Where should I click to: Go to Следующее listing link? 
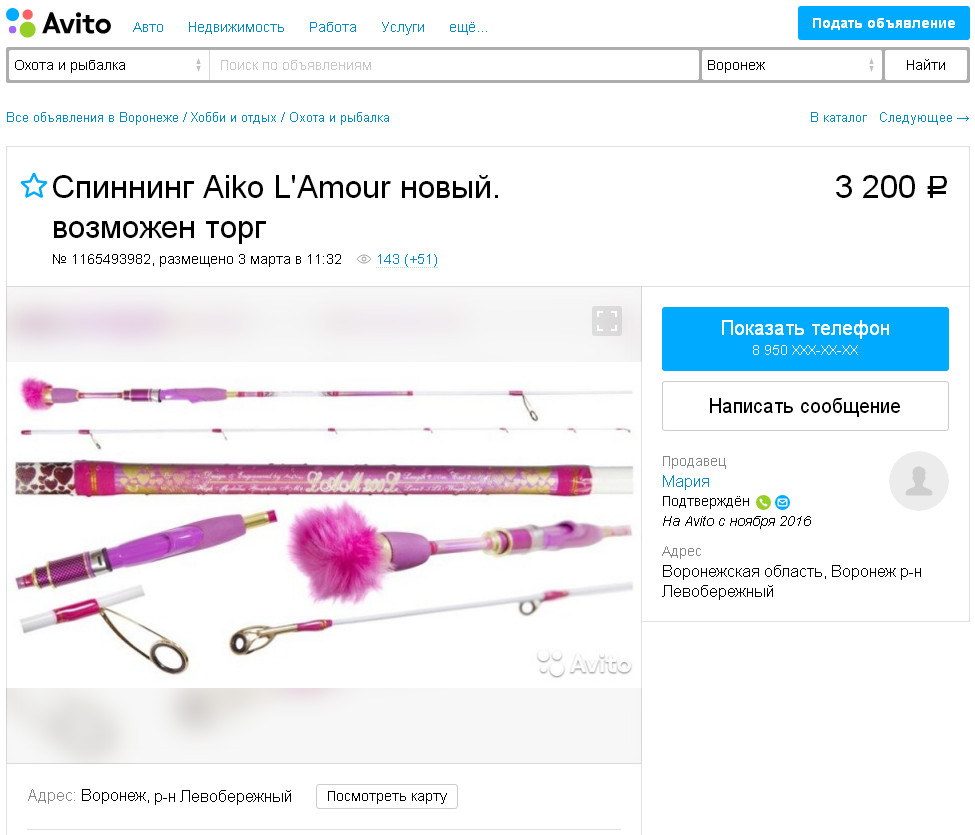point(923,118)
